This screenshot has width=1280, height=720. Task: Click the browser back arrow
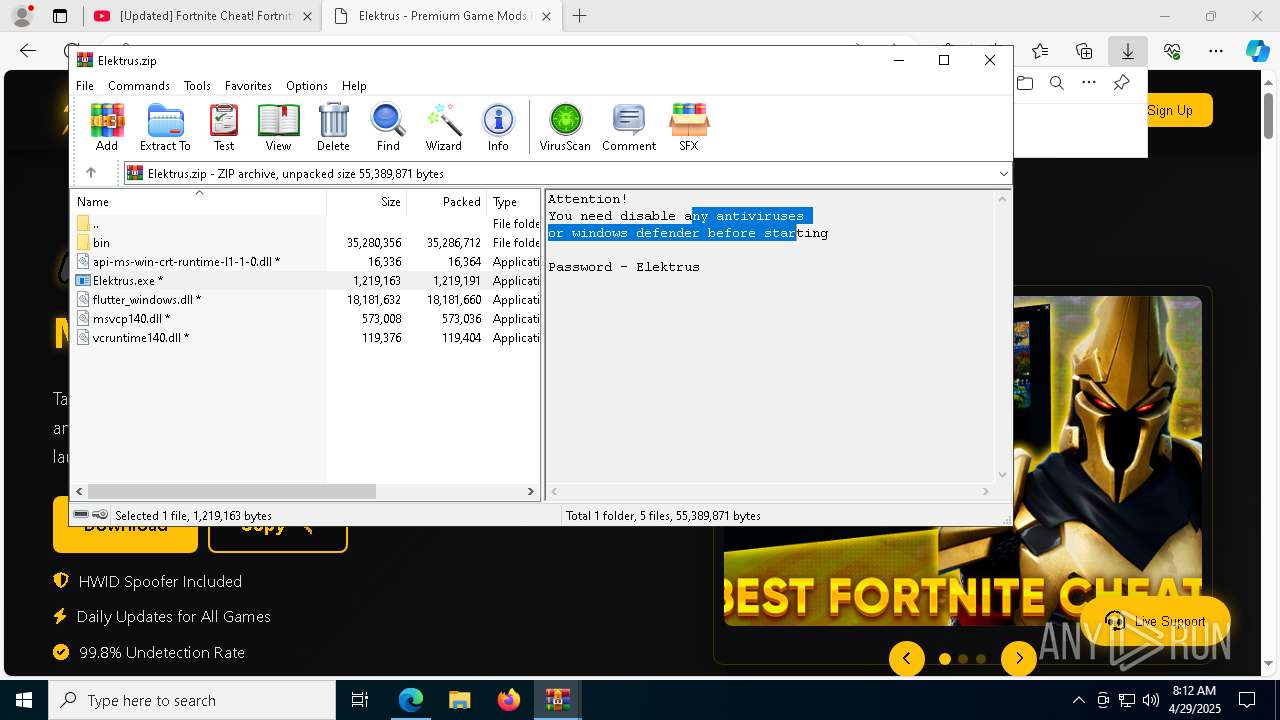click(x=28, y=51)
